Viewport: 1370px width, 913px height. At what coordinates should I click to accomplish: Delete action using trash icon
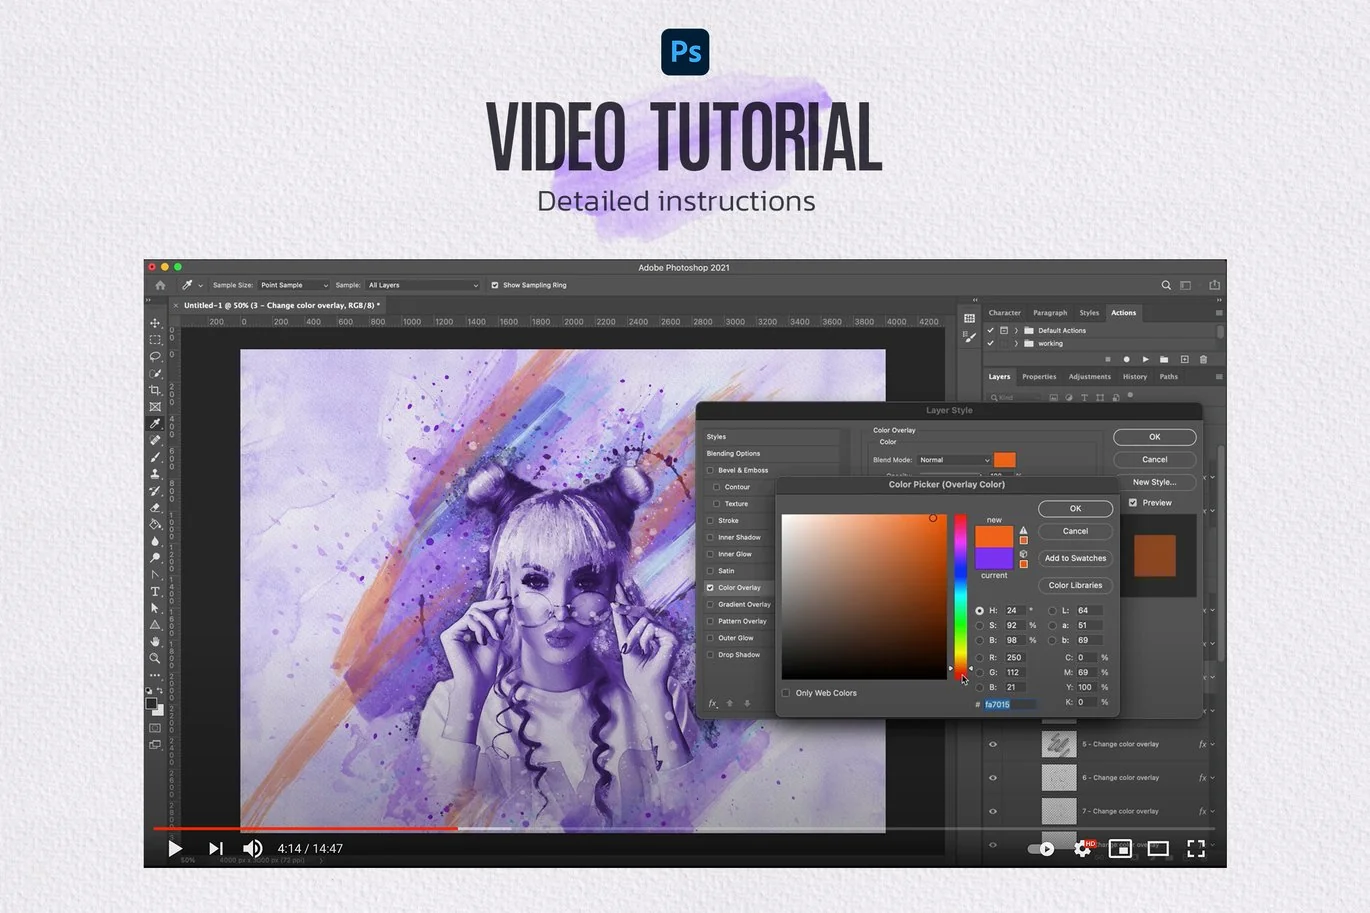(x=1203, y=359)
